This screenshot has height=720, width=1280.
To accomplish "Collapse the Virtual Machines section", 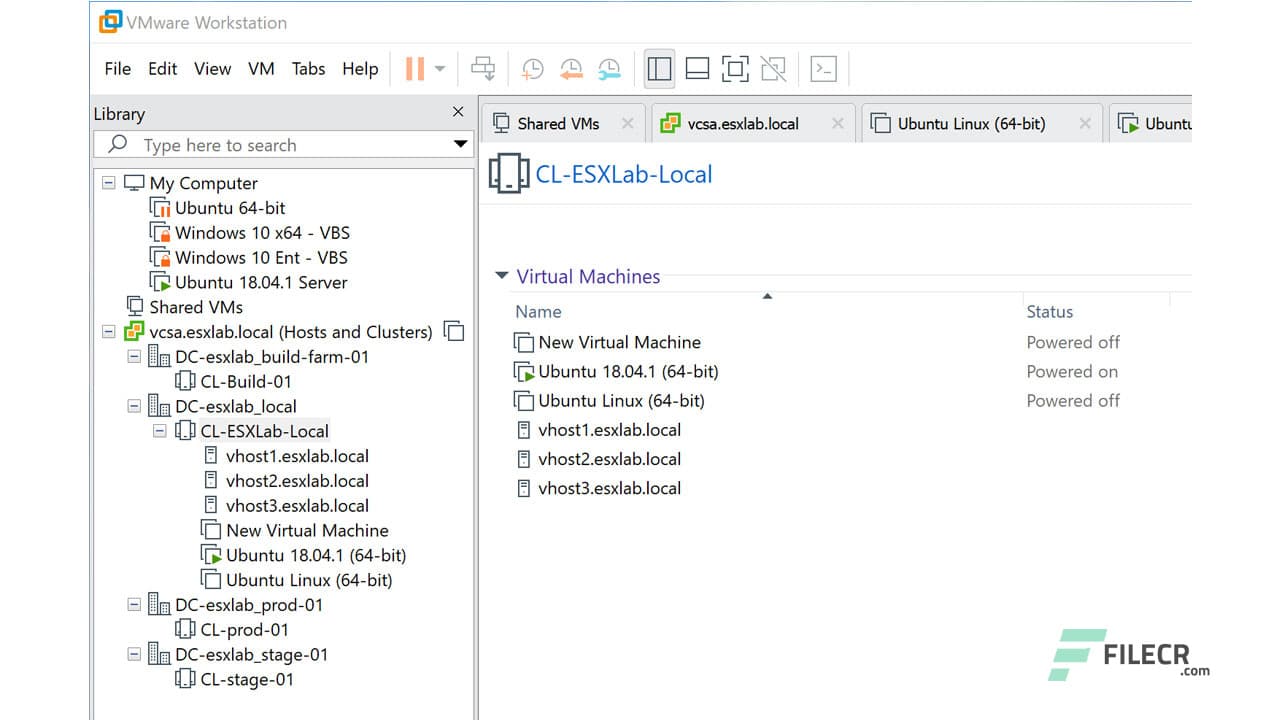I will click(501, 276).
